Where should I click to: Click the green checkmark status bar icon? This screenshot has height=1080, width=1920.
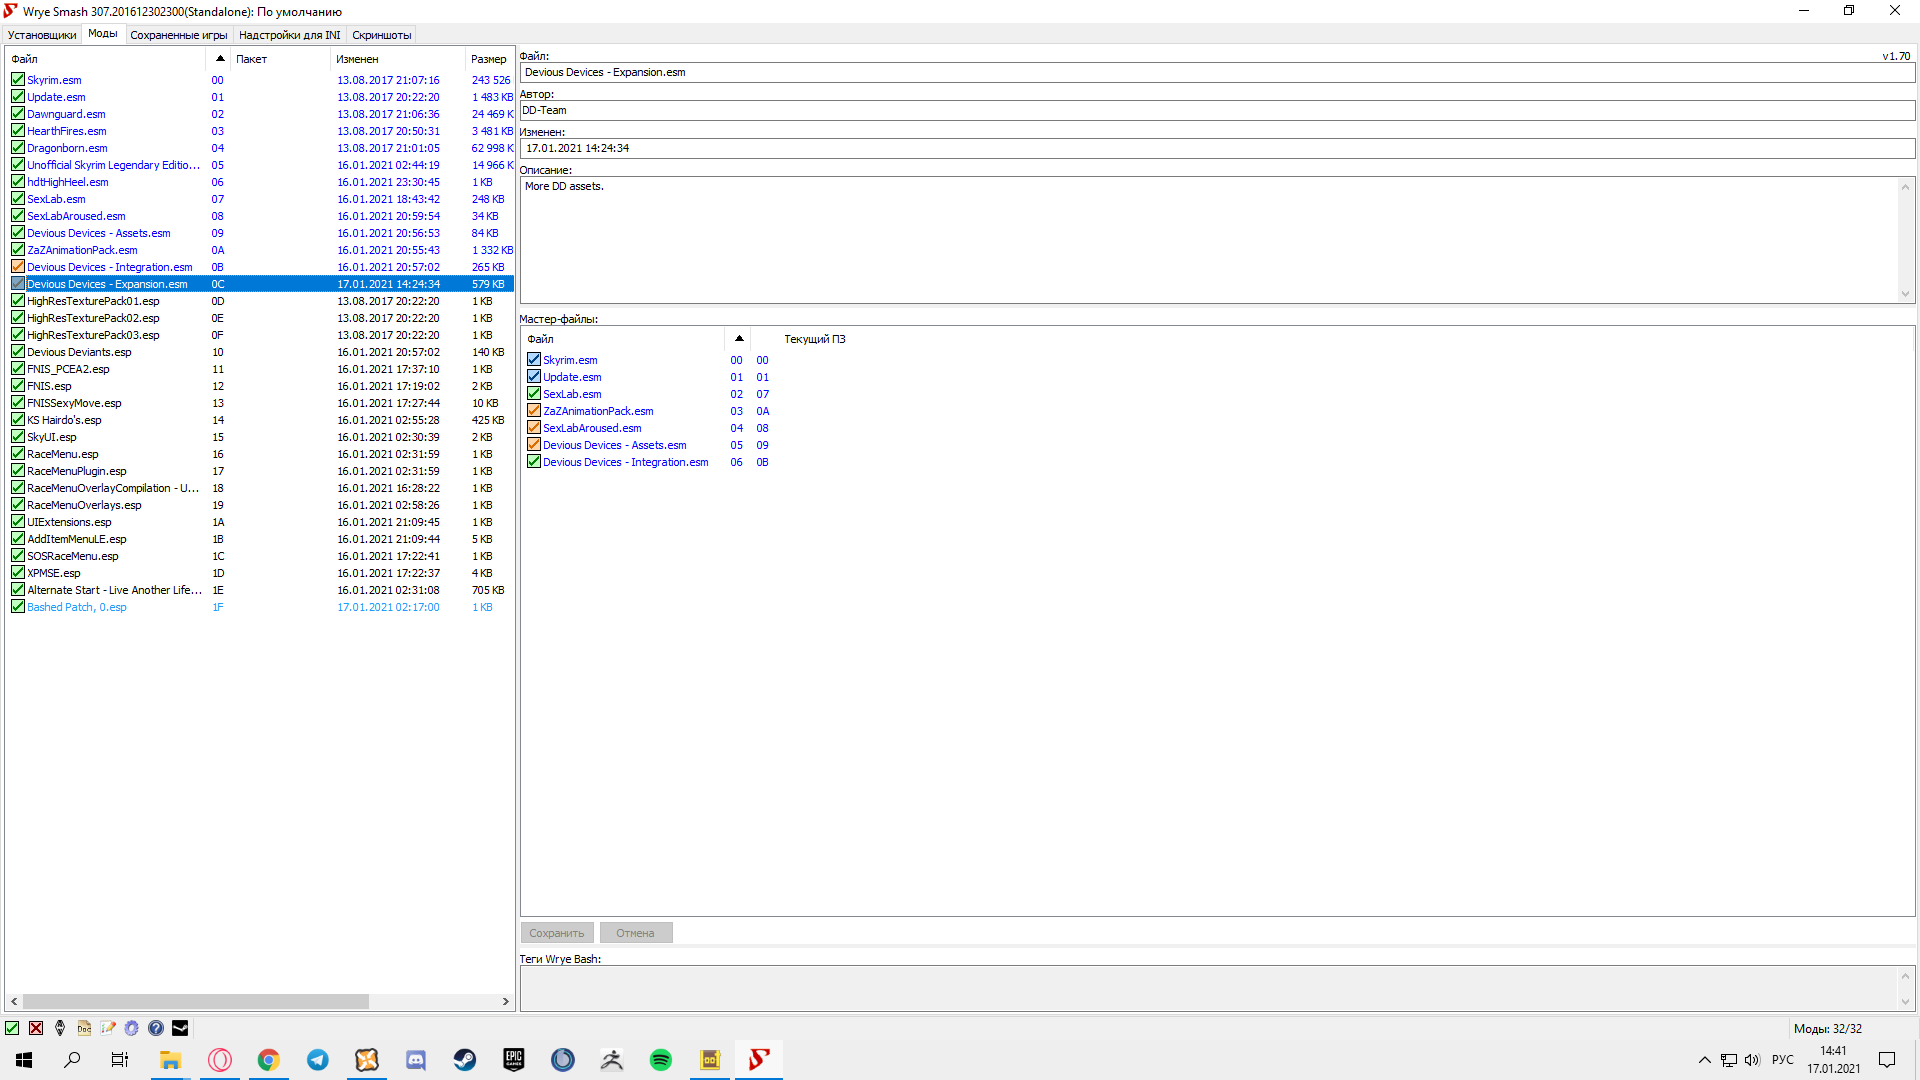tap(12, 1028)
